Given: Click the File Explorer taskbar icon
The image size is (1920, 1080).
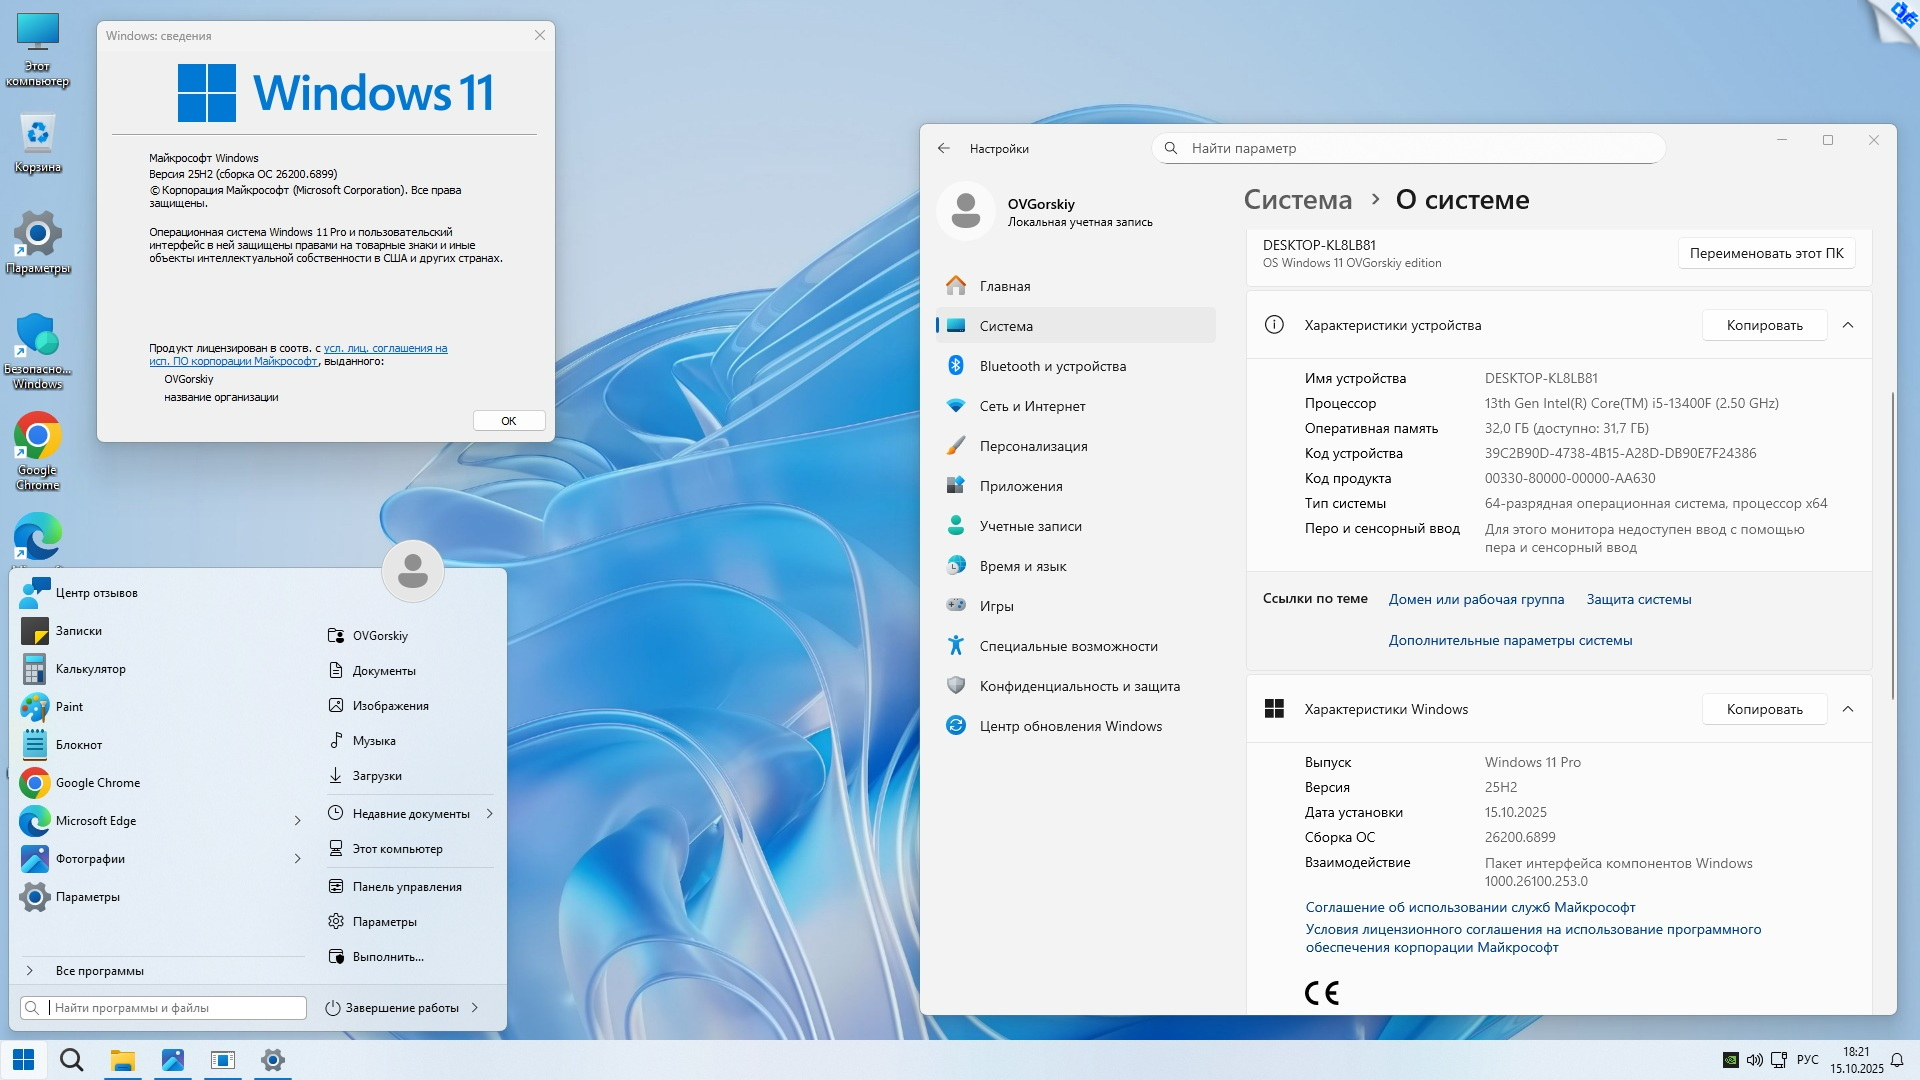Looking at the screenshot, I should 122,1060.
